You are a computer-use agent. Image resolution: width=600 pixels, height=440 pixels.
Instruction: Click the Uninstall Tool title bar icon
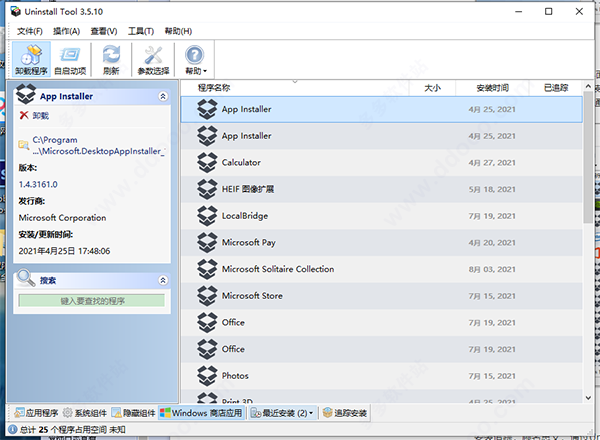(15, 11)
